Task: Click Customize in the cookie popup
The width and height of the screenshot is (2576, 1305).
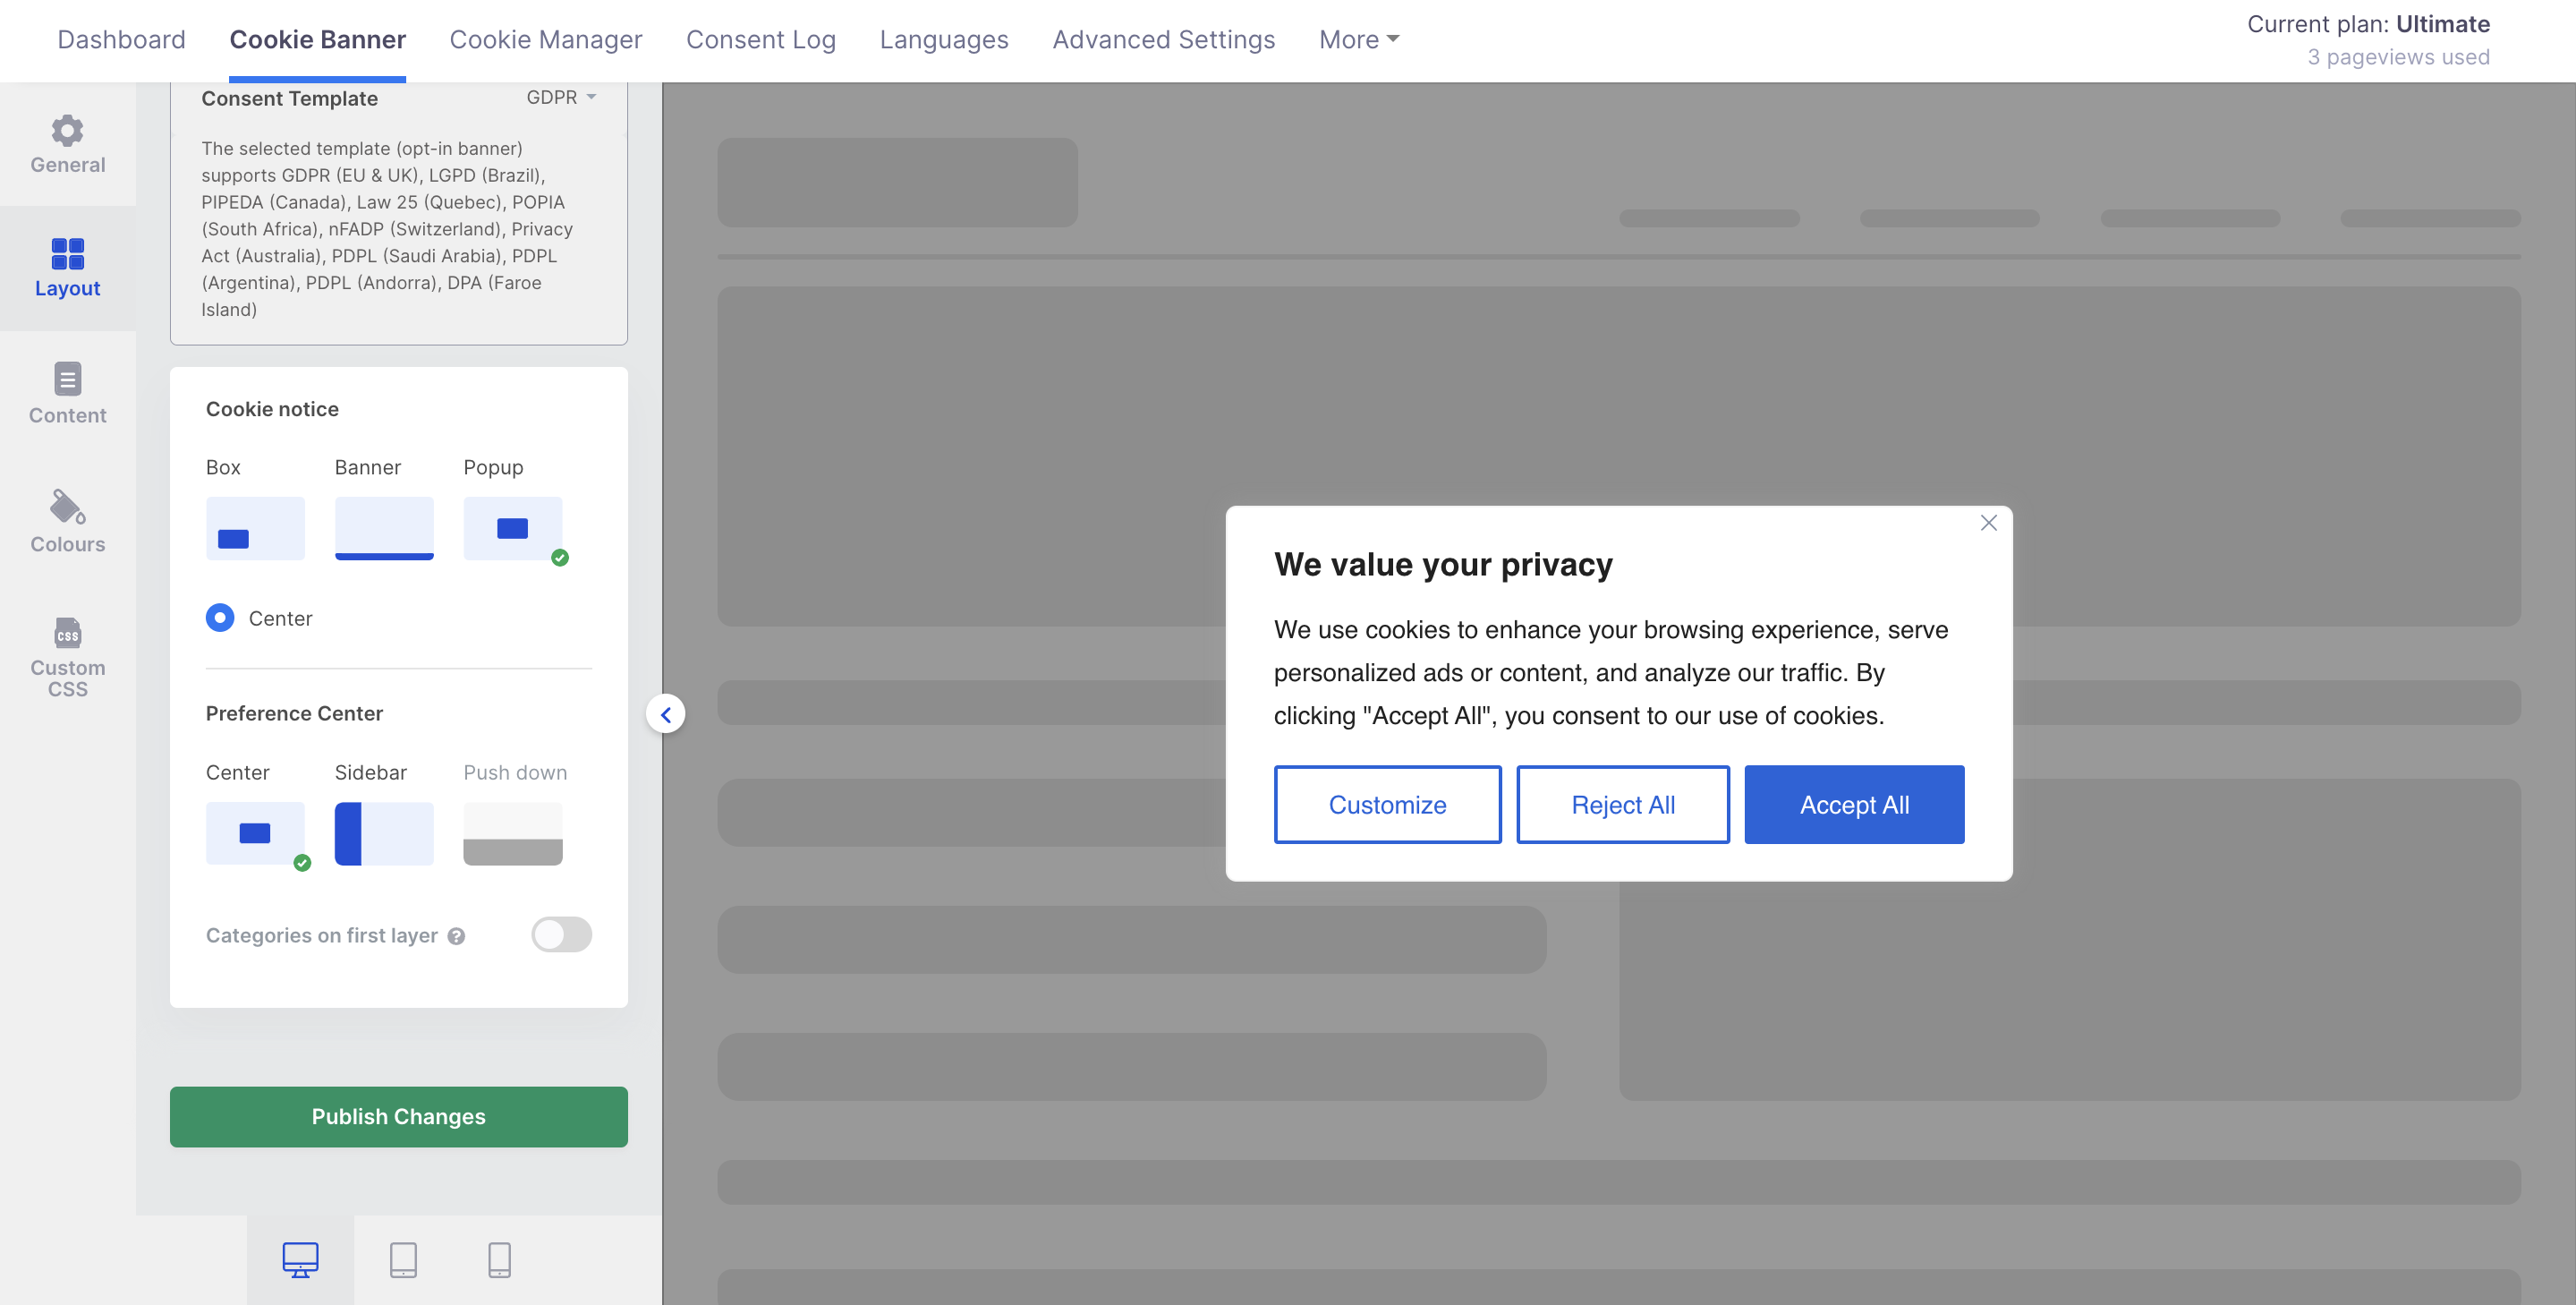Action: pos(1387,804)
